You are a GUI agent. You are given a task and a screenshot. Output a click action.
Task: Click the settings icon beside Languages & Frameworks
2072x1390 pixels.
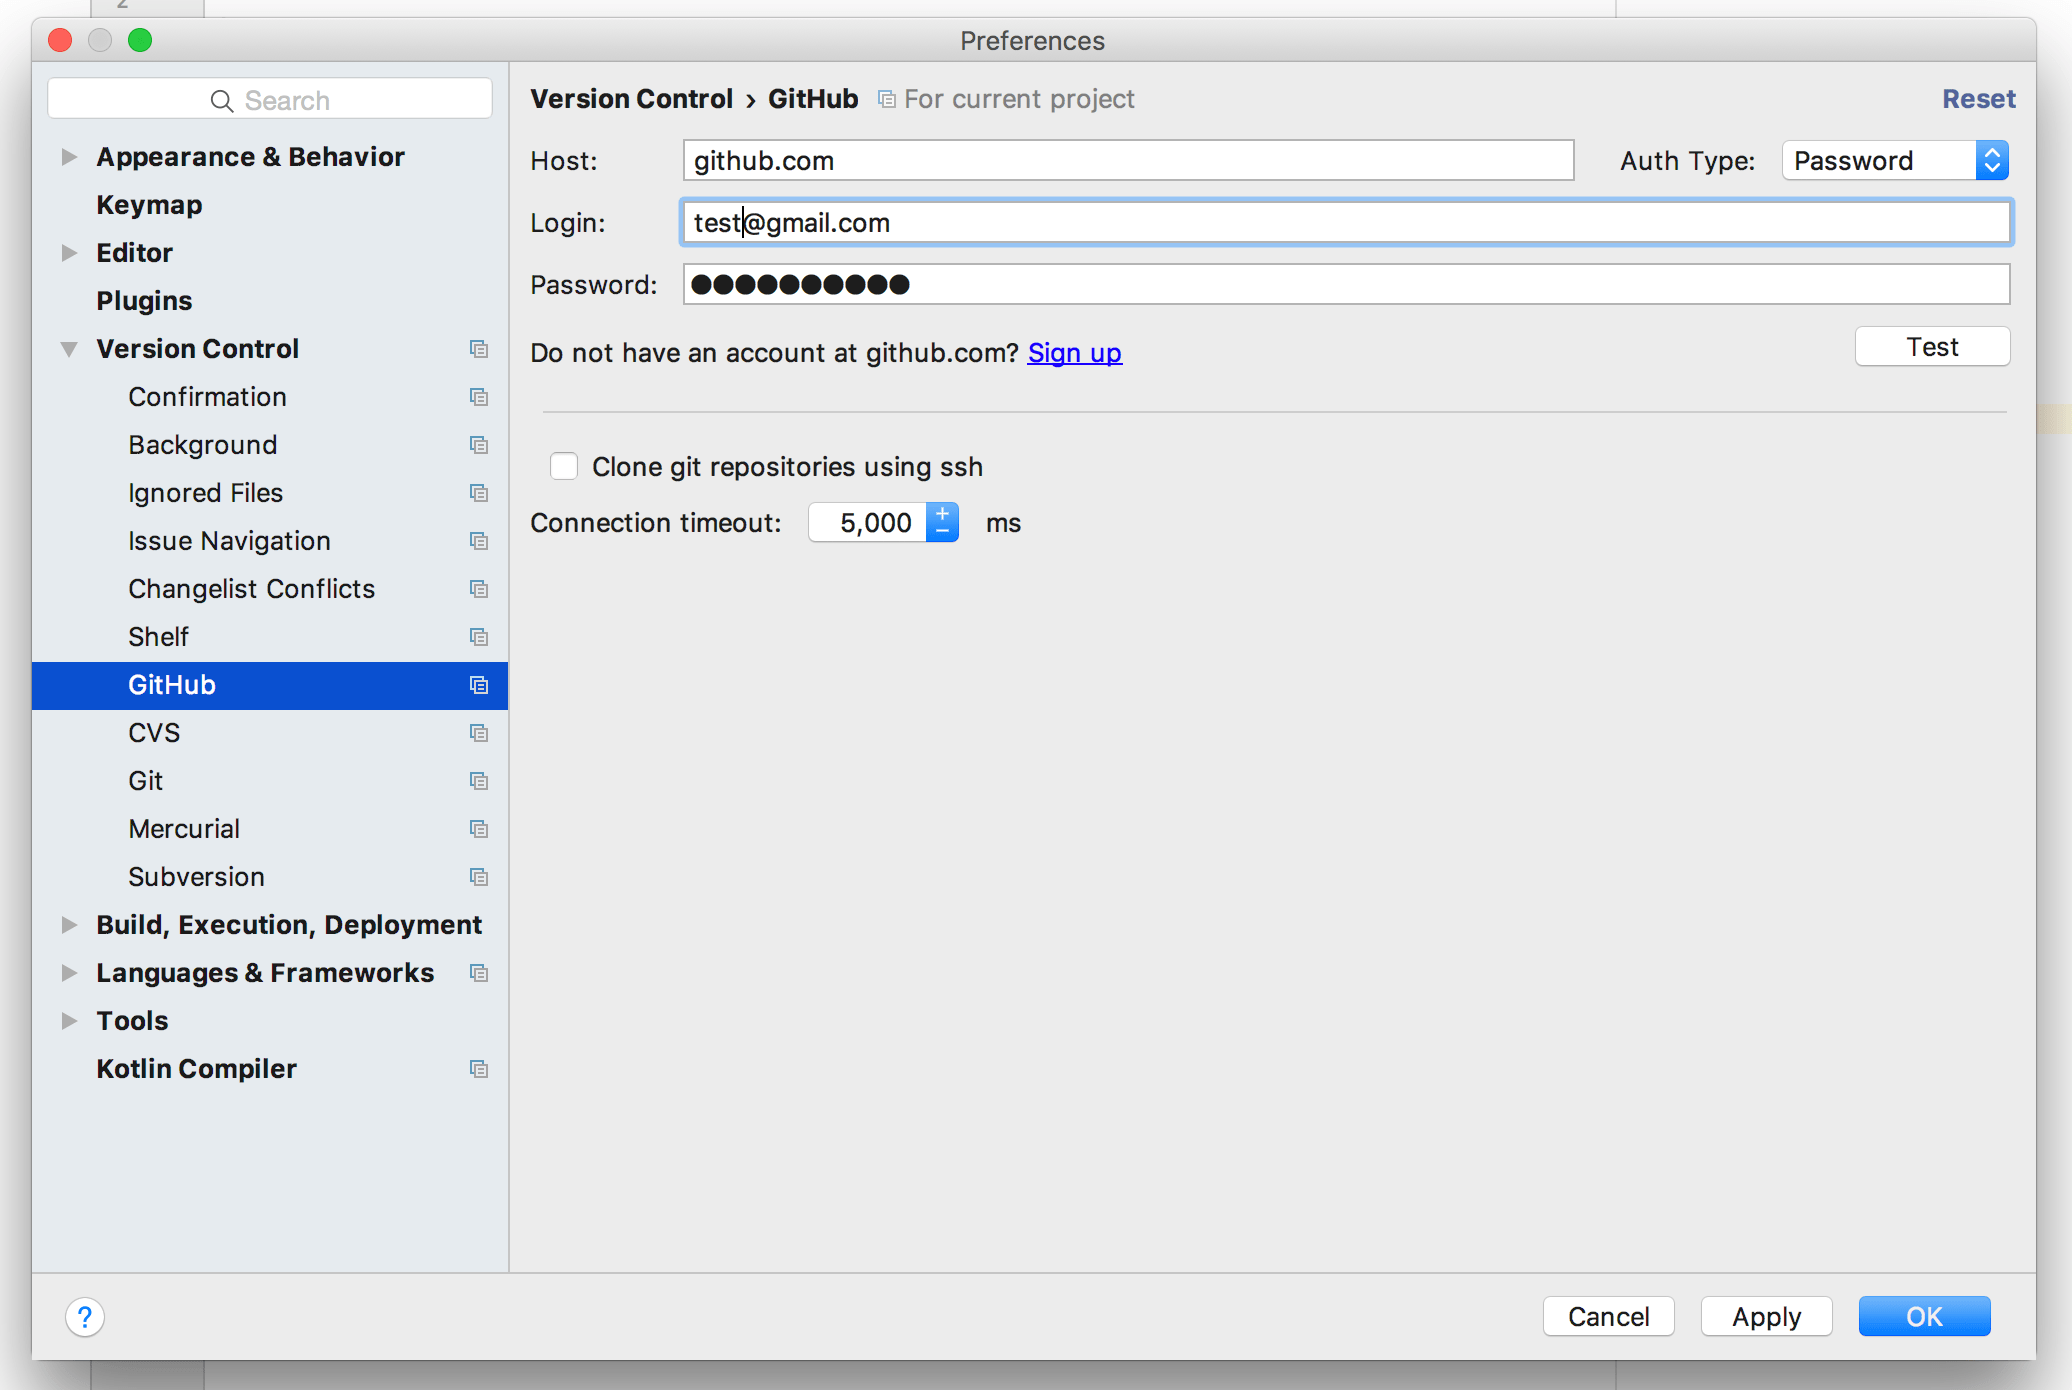coord(478,972)
